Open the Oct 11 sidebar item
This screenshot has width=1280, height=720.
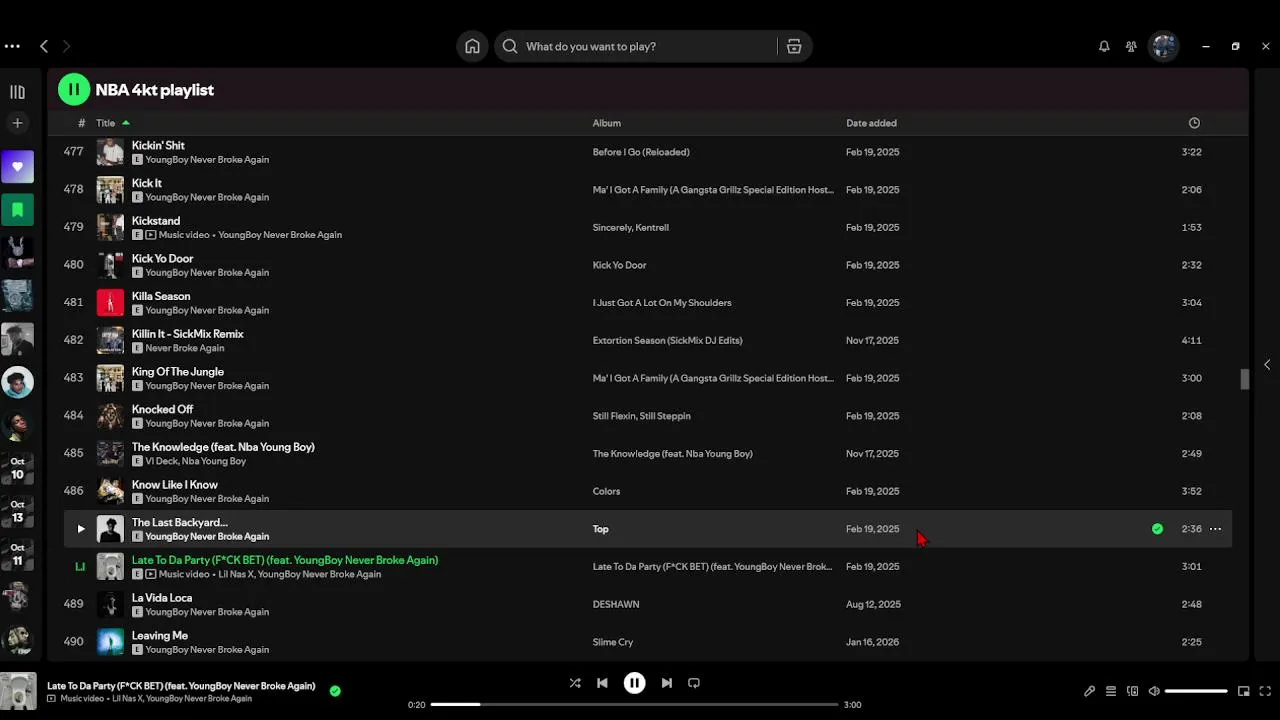pyautogui.click(x=17, y=554)
